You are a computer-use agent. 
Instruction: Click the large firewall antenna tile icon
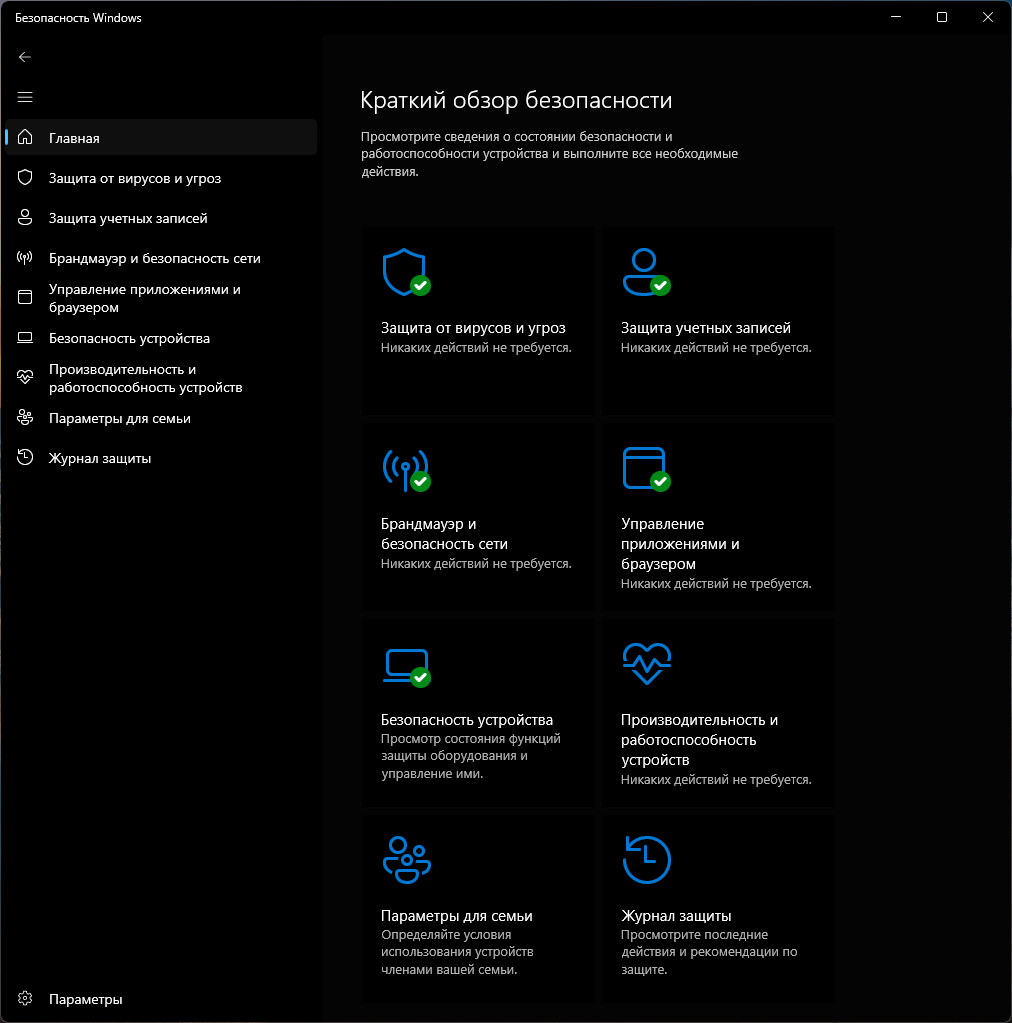point(405,469)
